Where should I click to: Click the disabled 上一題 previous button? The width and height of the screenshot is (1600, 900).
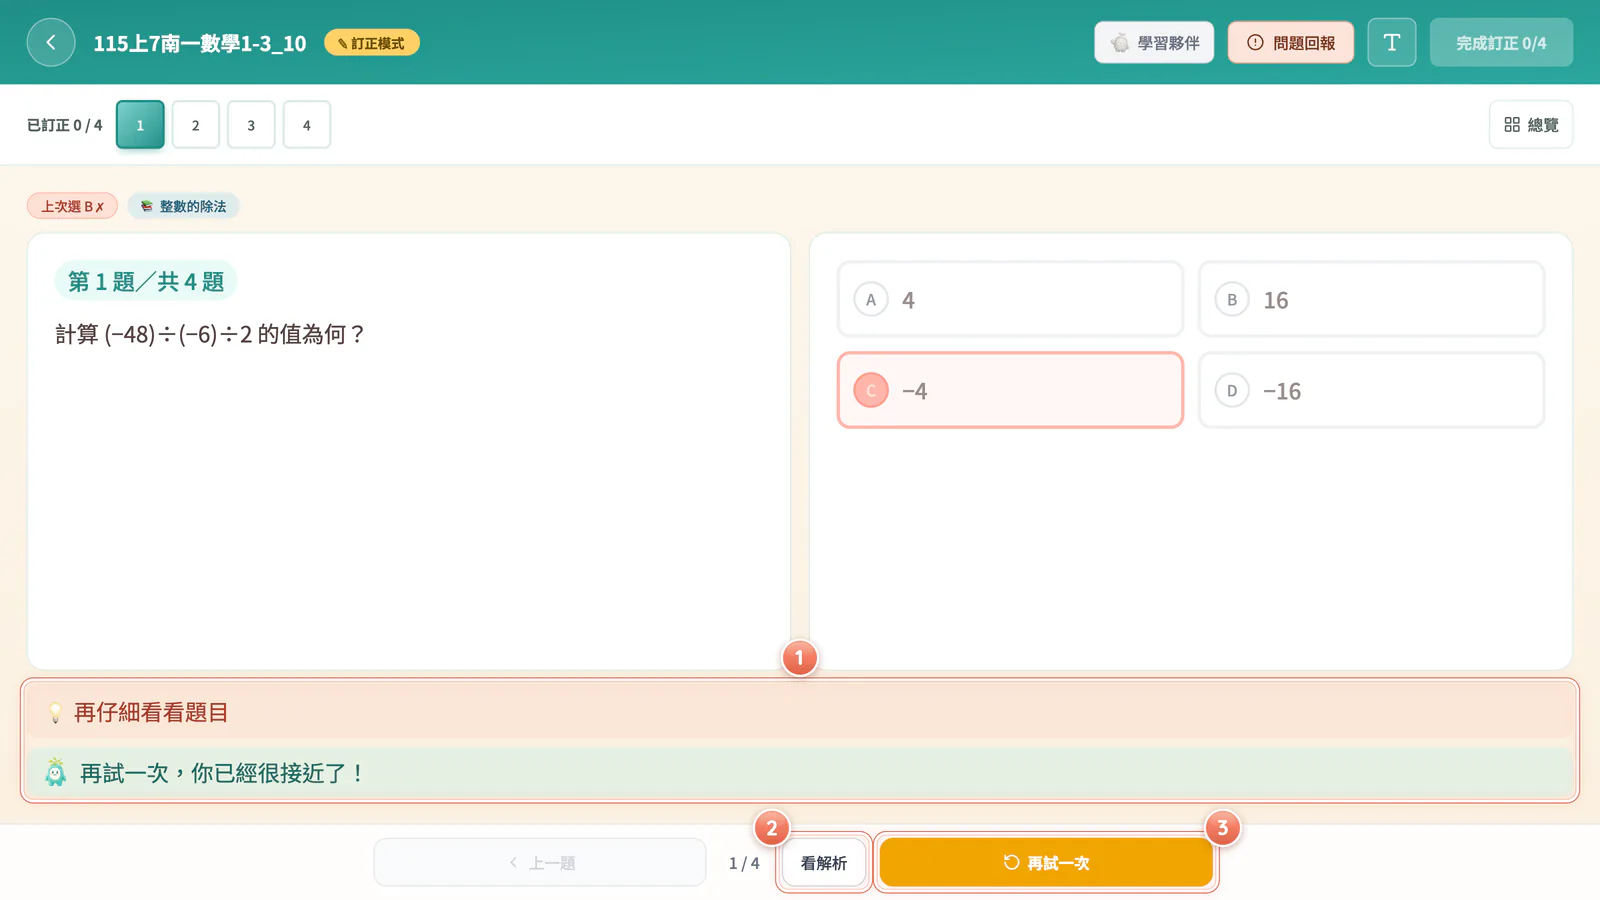[540, 863]
